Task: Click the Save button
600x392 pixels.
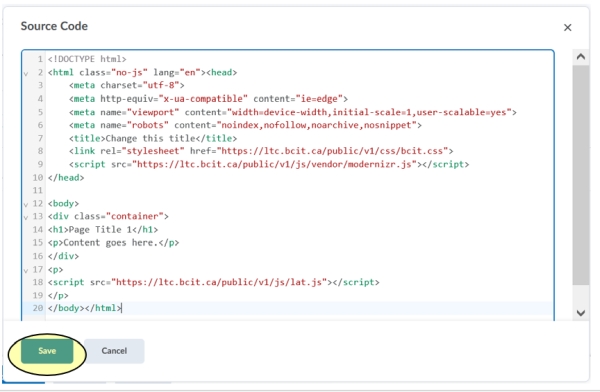Action: pyautogui.click(x=47, y=351)
